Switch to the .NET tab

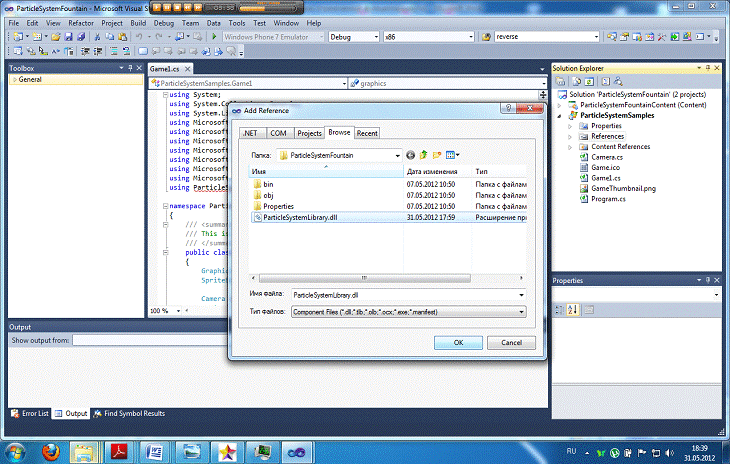250,132
